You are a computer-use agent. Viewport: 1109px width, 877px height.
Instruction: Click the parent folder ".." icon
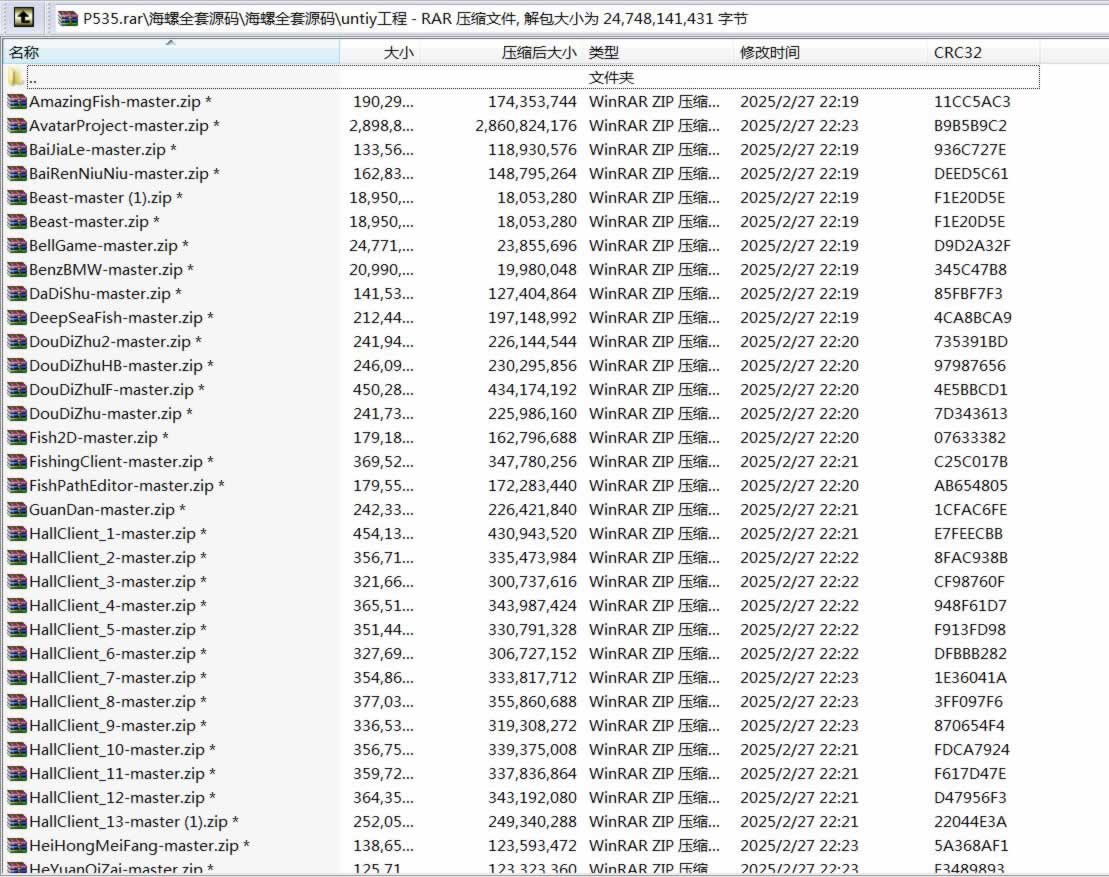[x=16, y=78]
